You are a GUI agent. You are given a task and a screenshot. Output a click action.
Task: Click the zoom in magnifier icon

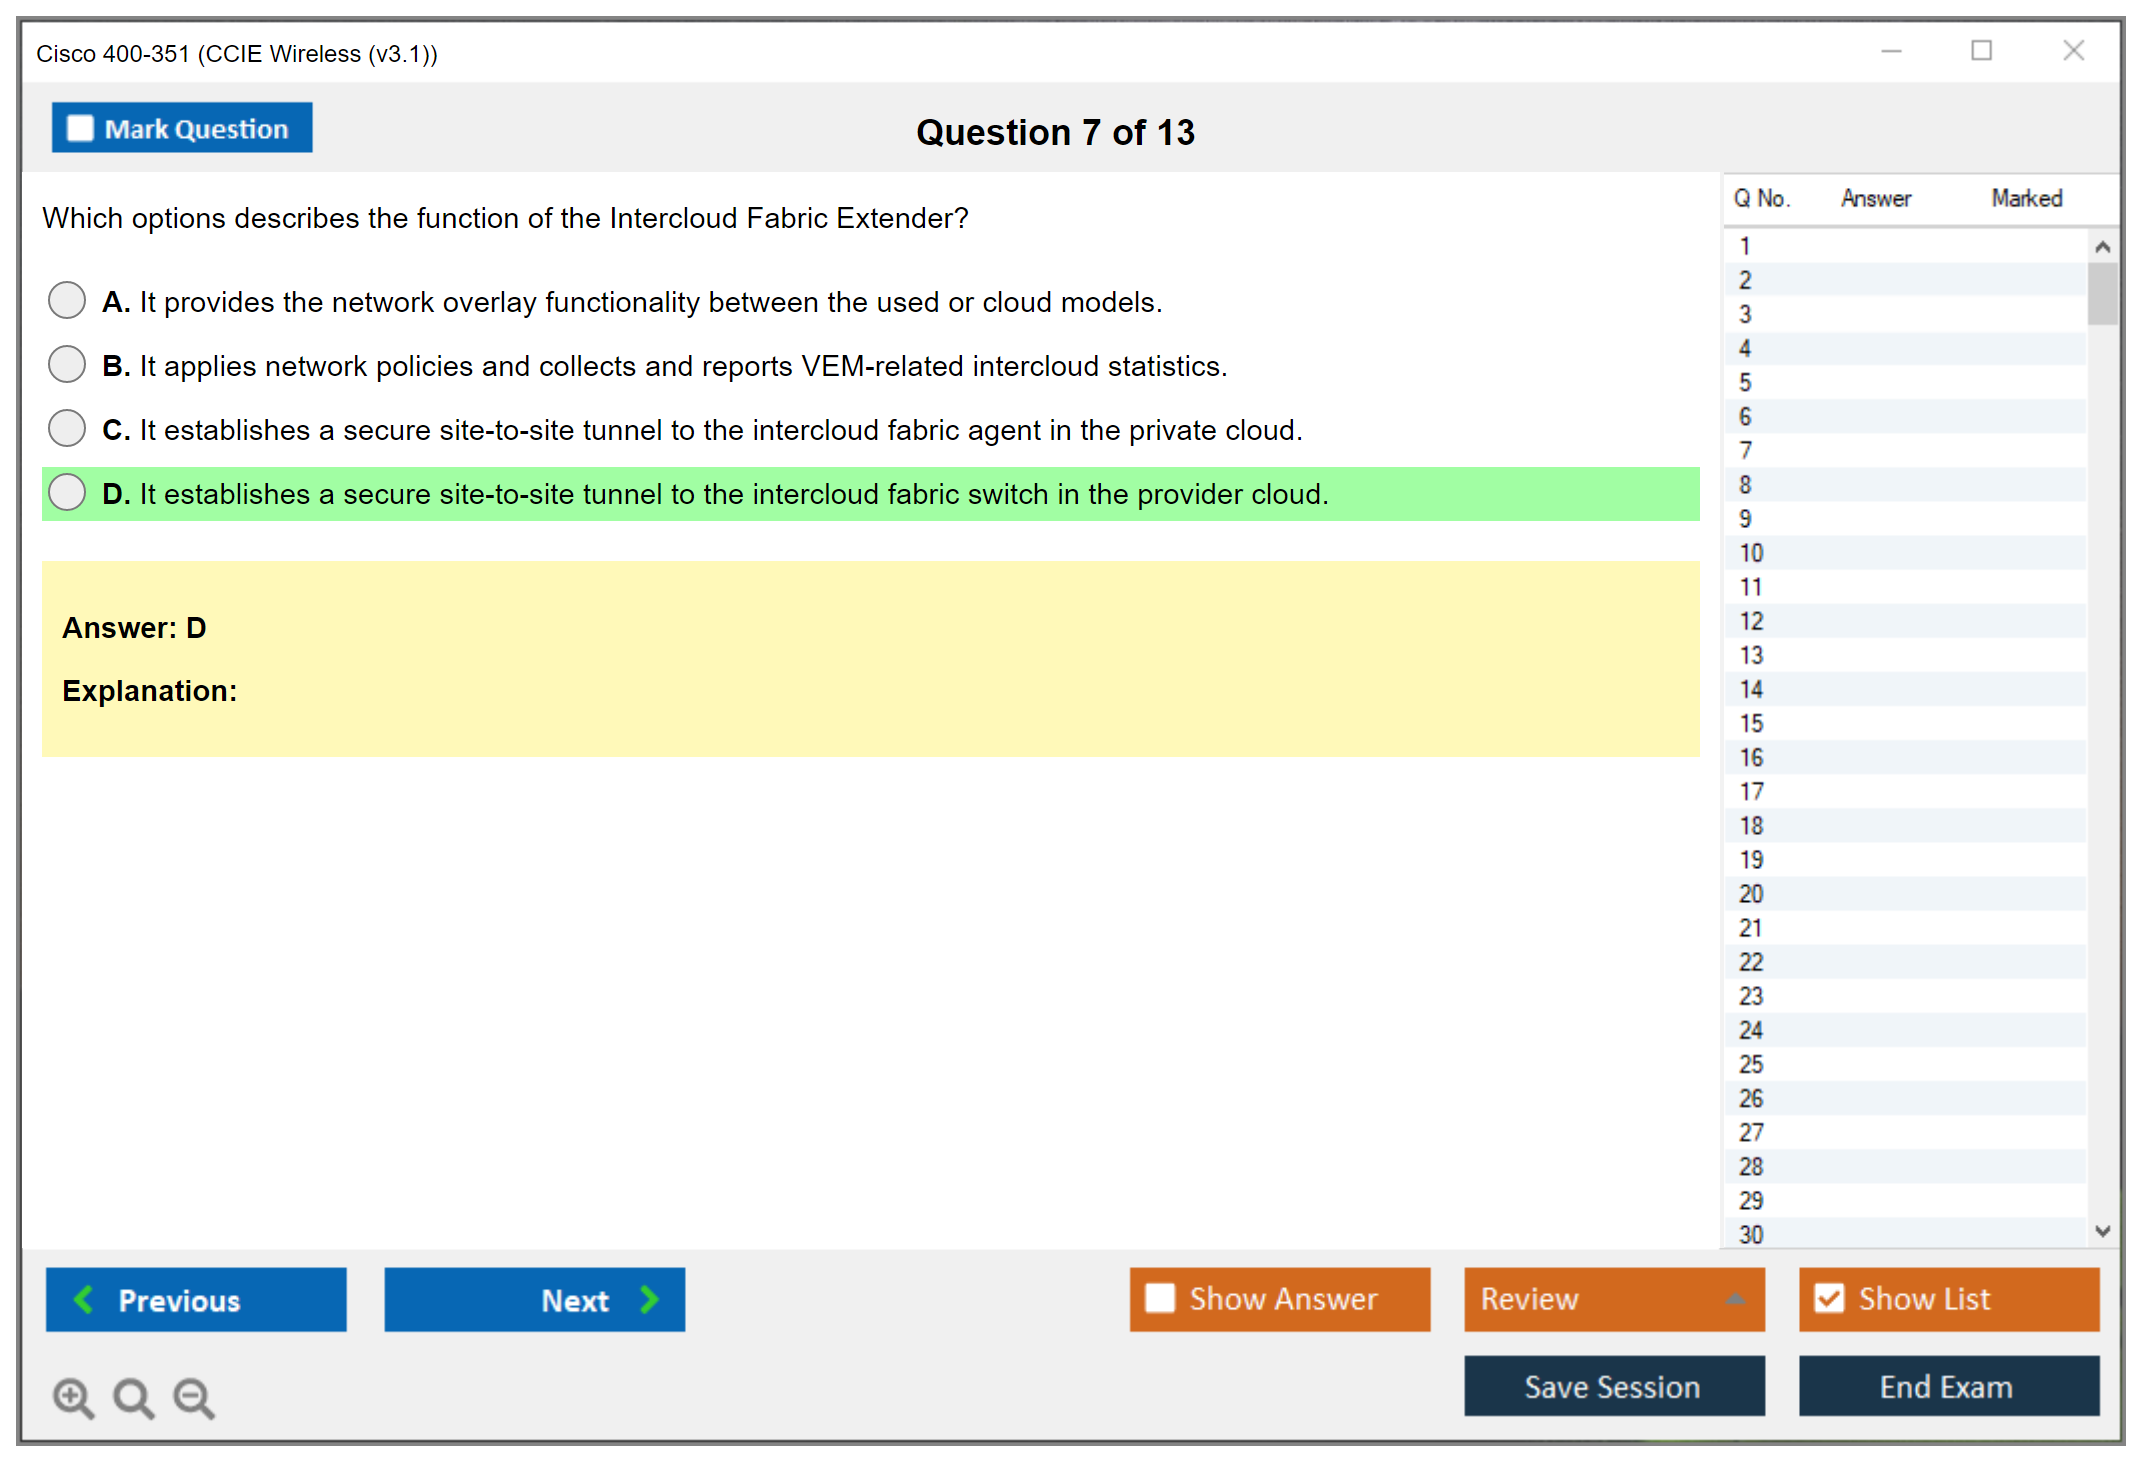[x=72, y=1397]
